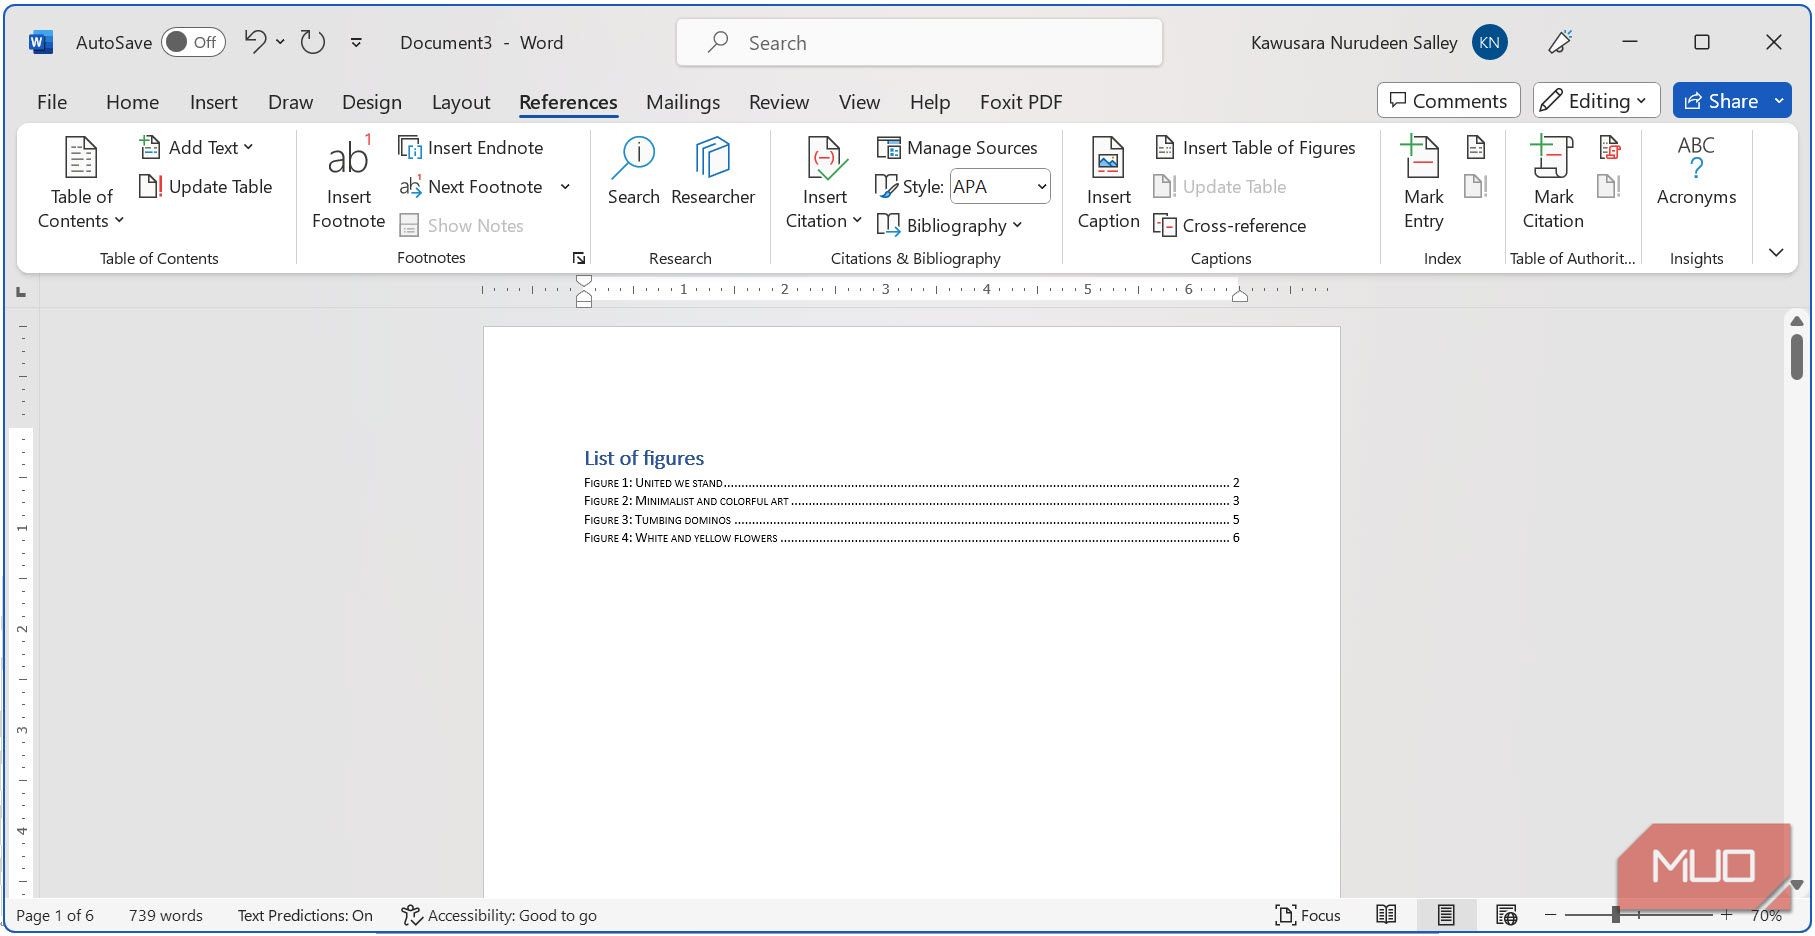Click the tab selector at ruler corner
This screenshot has height=936, width=1815.
[x=21, y=291]
